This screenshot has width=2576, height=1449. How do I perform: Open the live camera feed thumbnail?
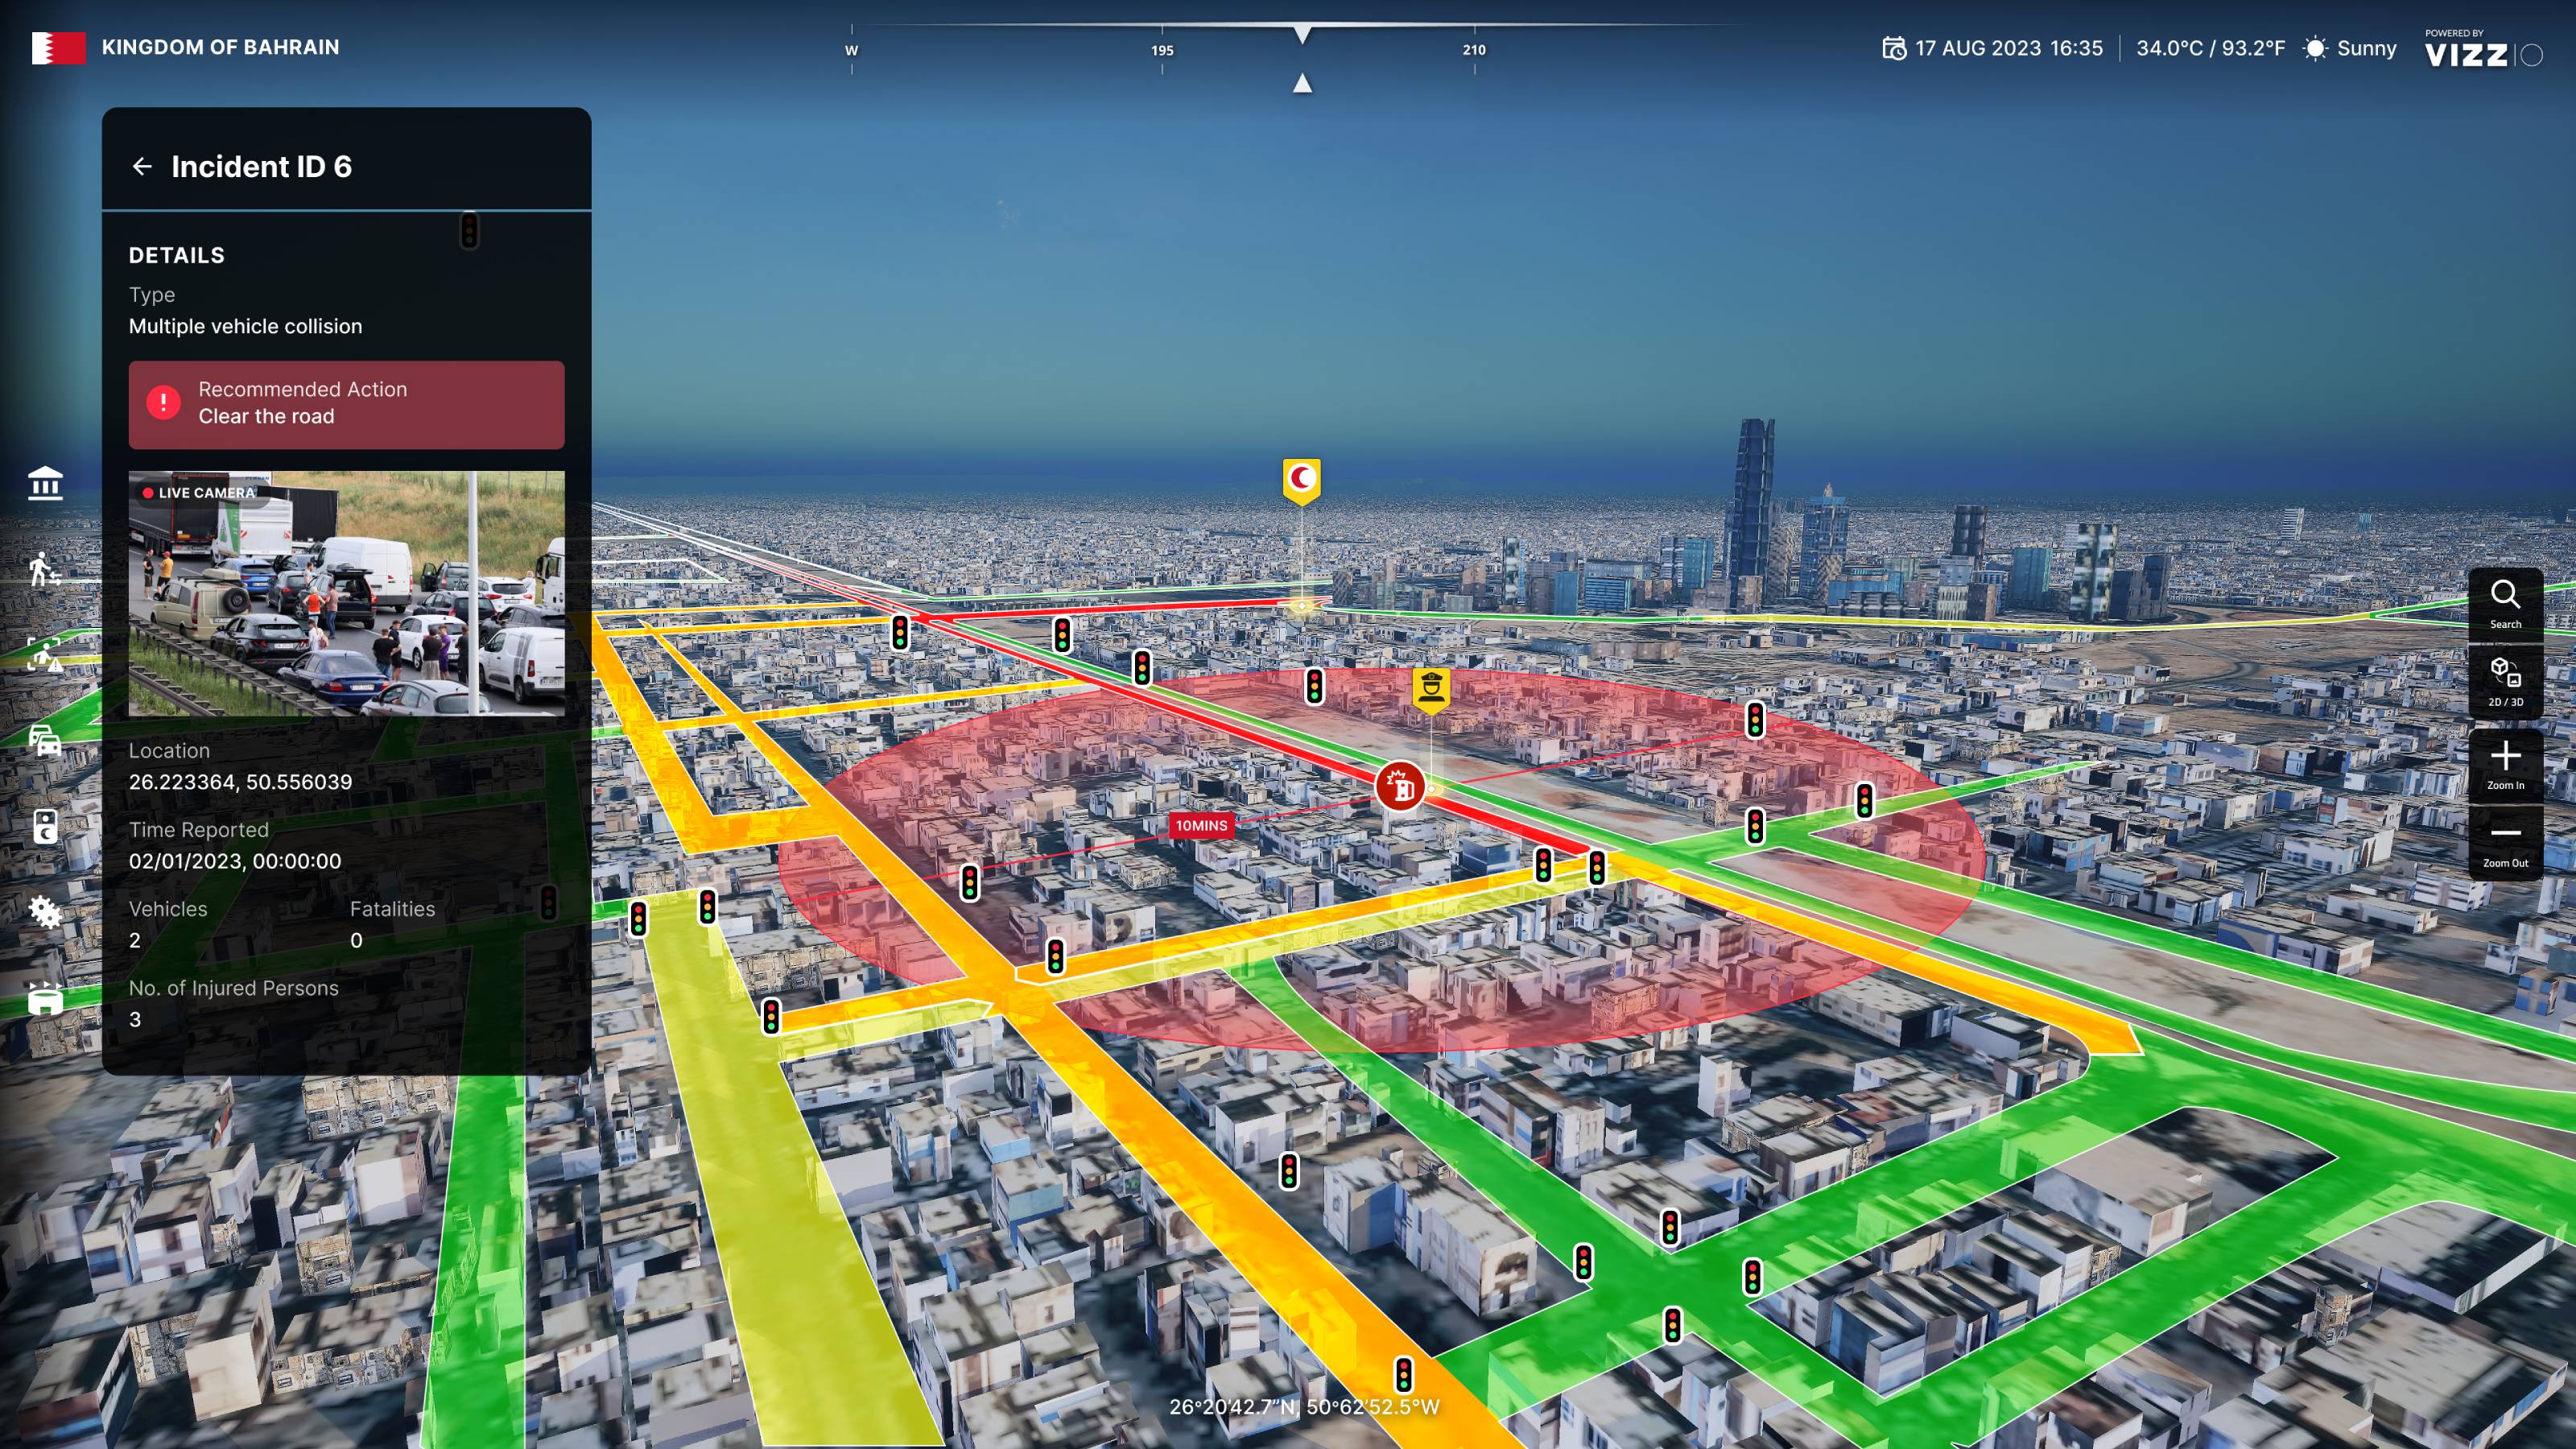[x=346, y=593]
